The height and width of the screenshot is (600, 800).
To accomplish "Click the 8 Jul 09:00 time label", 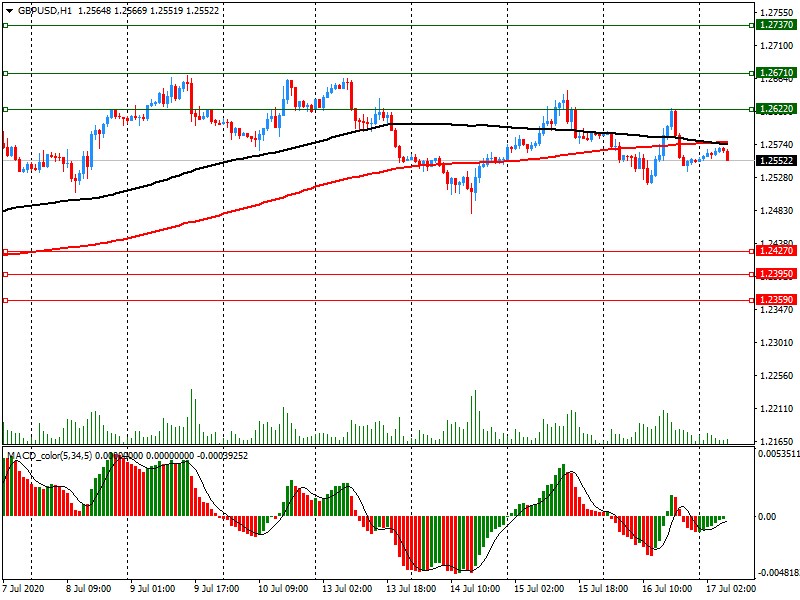I will pyautogui.click(x=88, y=589).
